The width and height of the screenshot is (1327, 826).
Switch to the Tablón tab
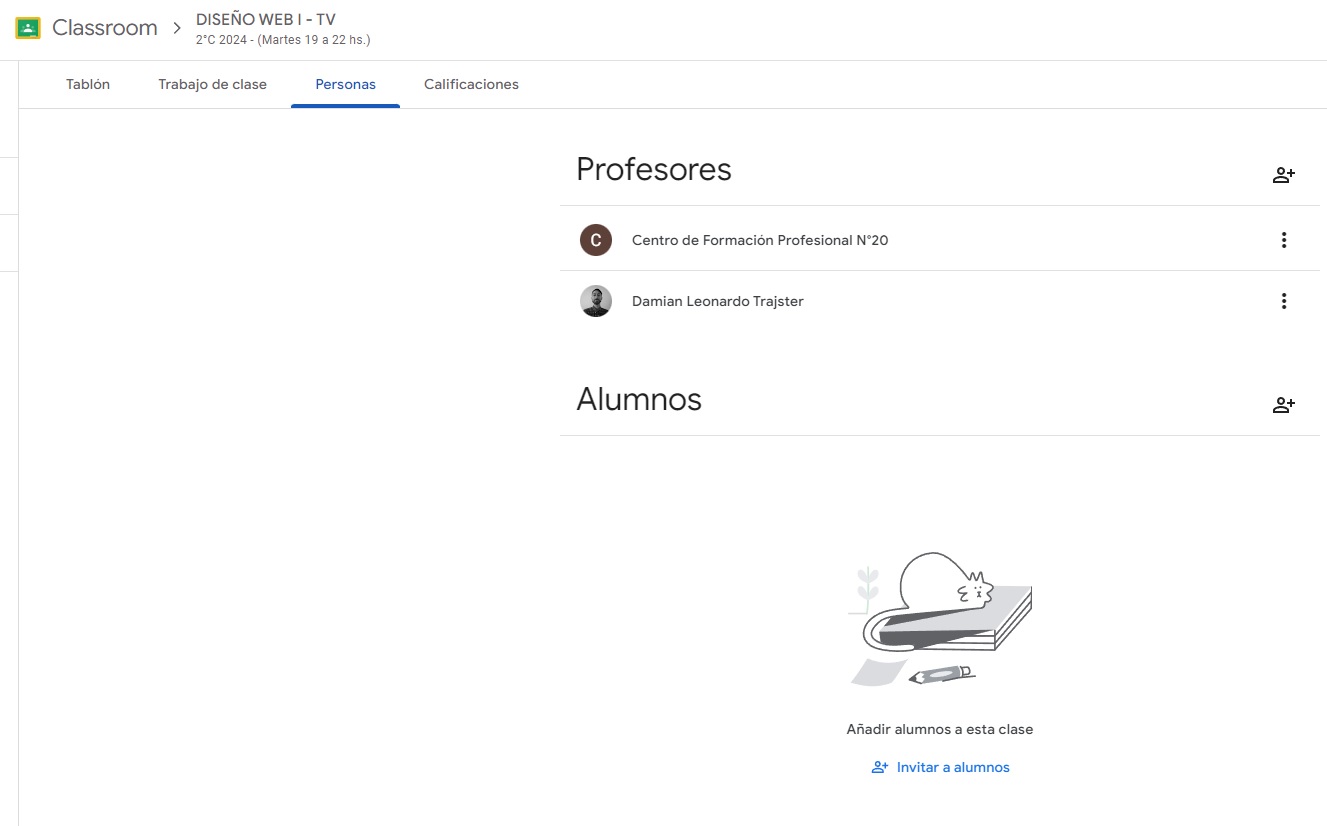[x=88, y=85]
